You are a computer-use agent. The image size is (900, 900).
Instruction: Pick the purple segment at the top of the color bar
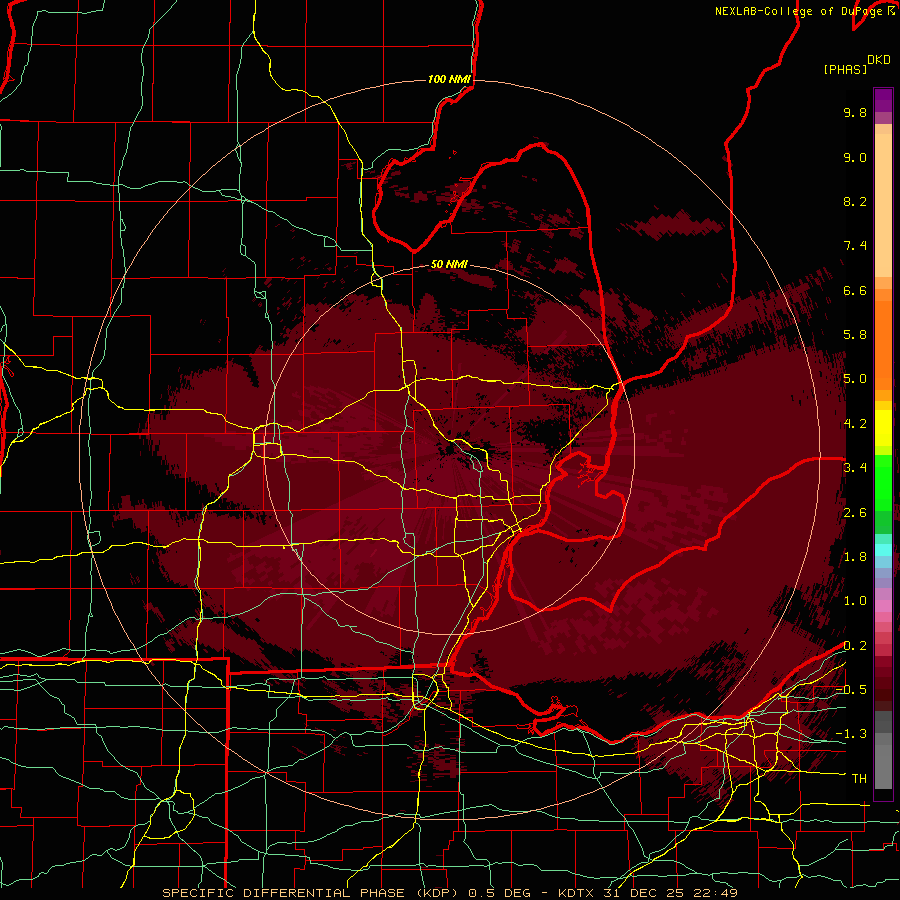coord(883,100)
